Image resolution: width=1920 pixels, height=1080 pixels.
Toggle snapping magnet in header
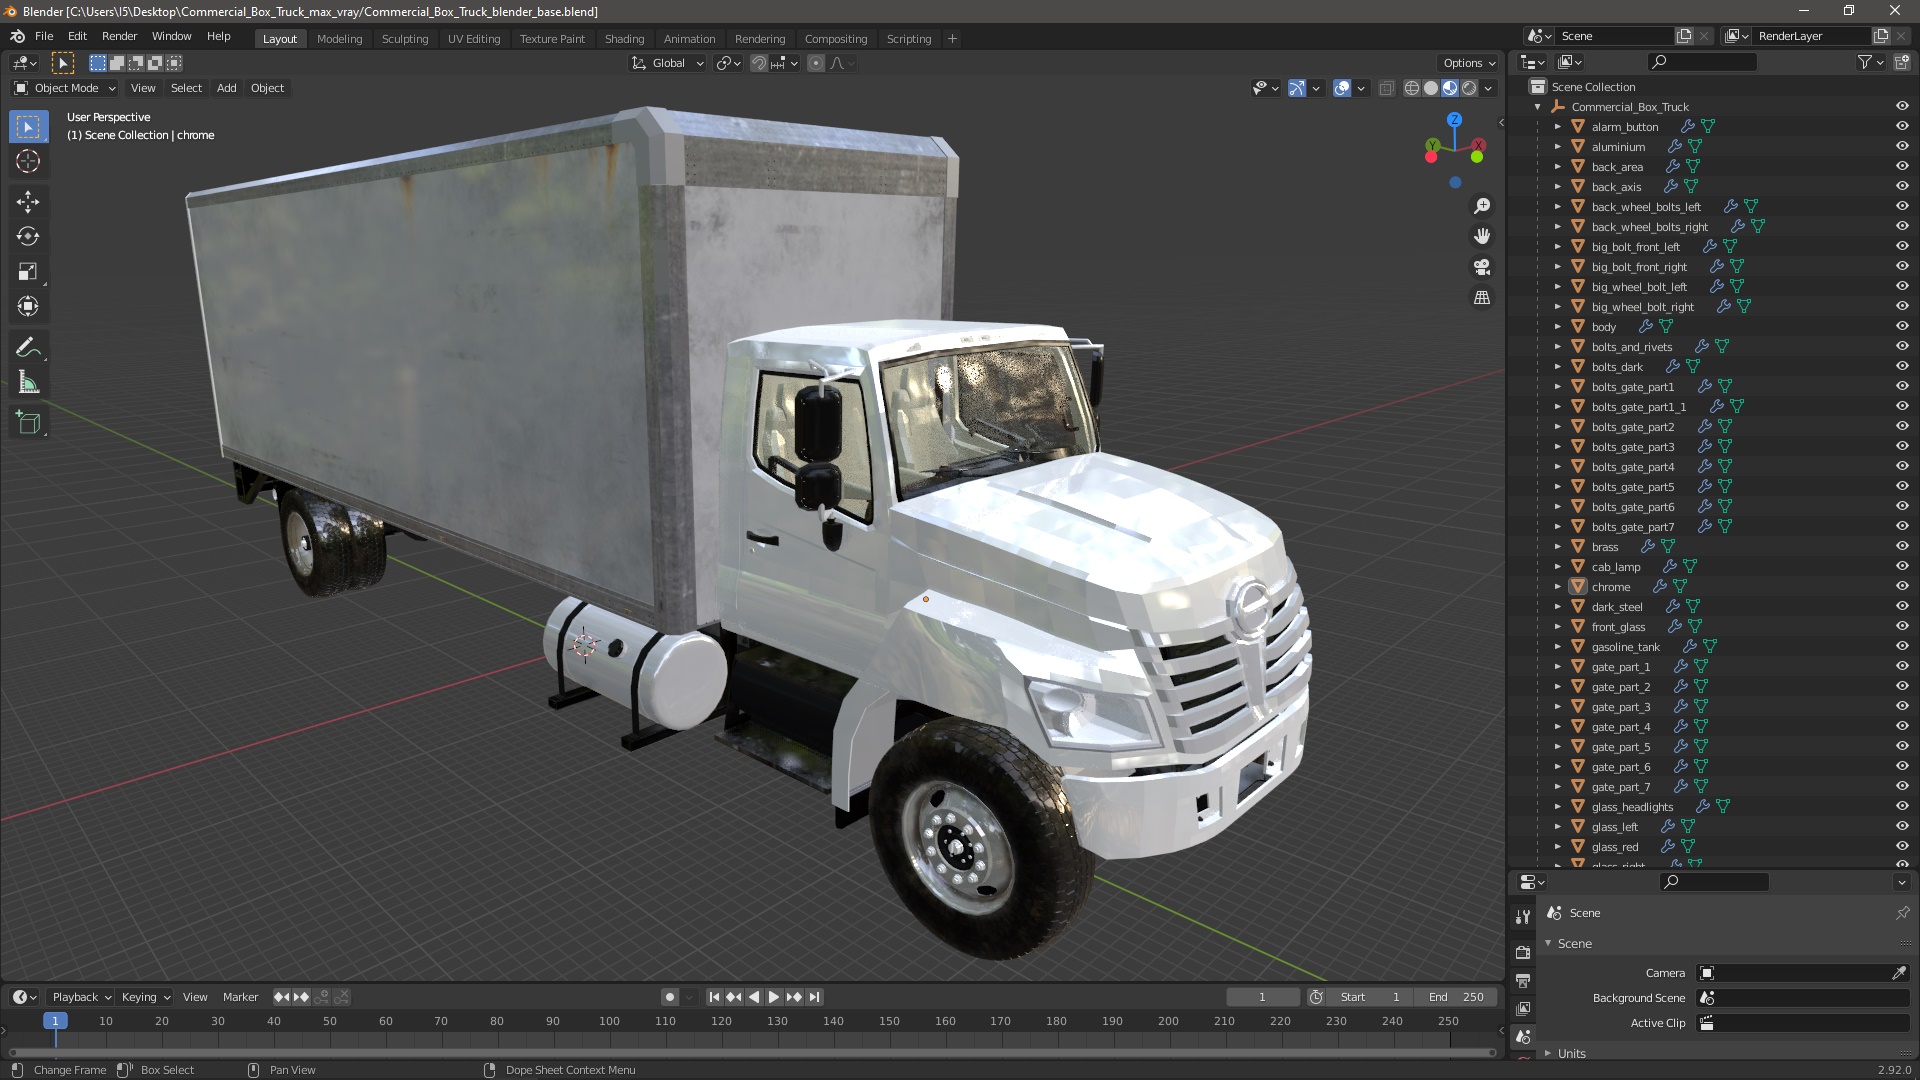759,63
